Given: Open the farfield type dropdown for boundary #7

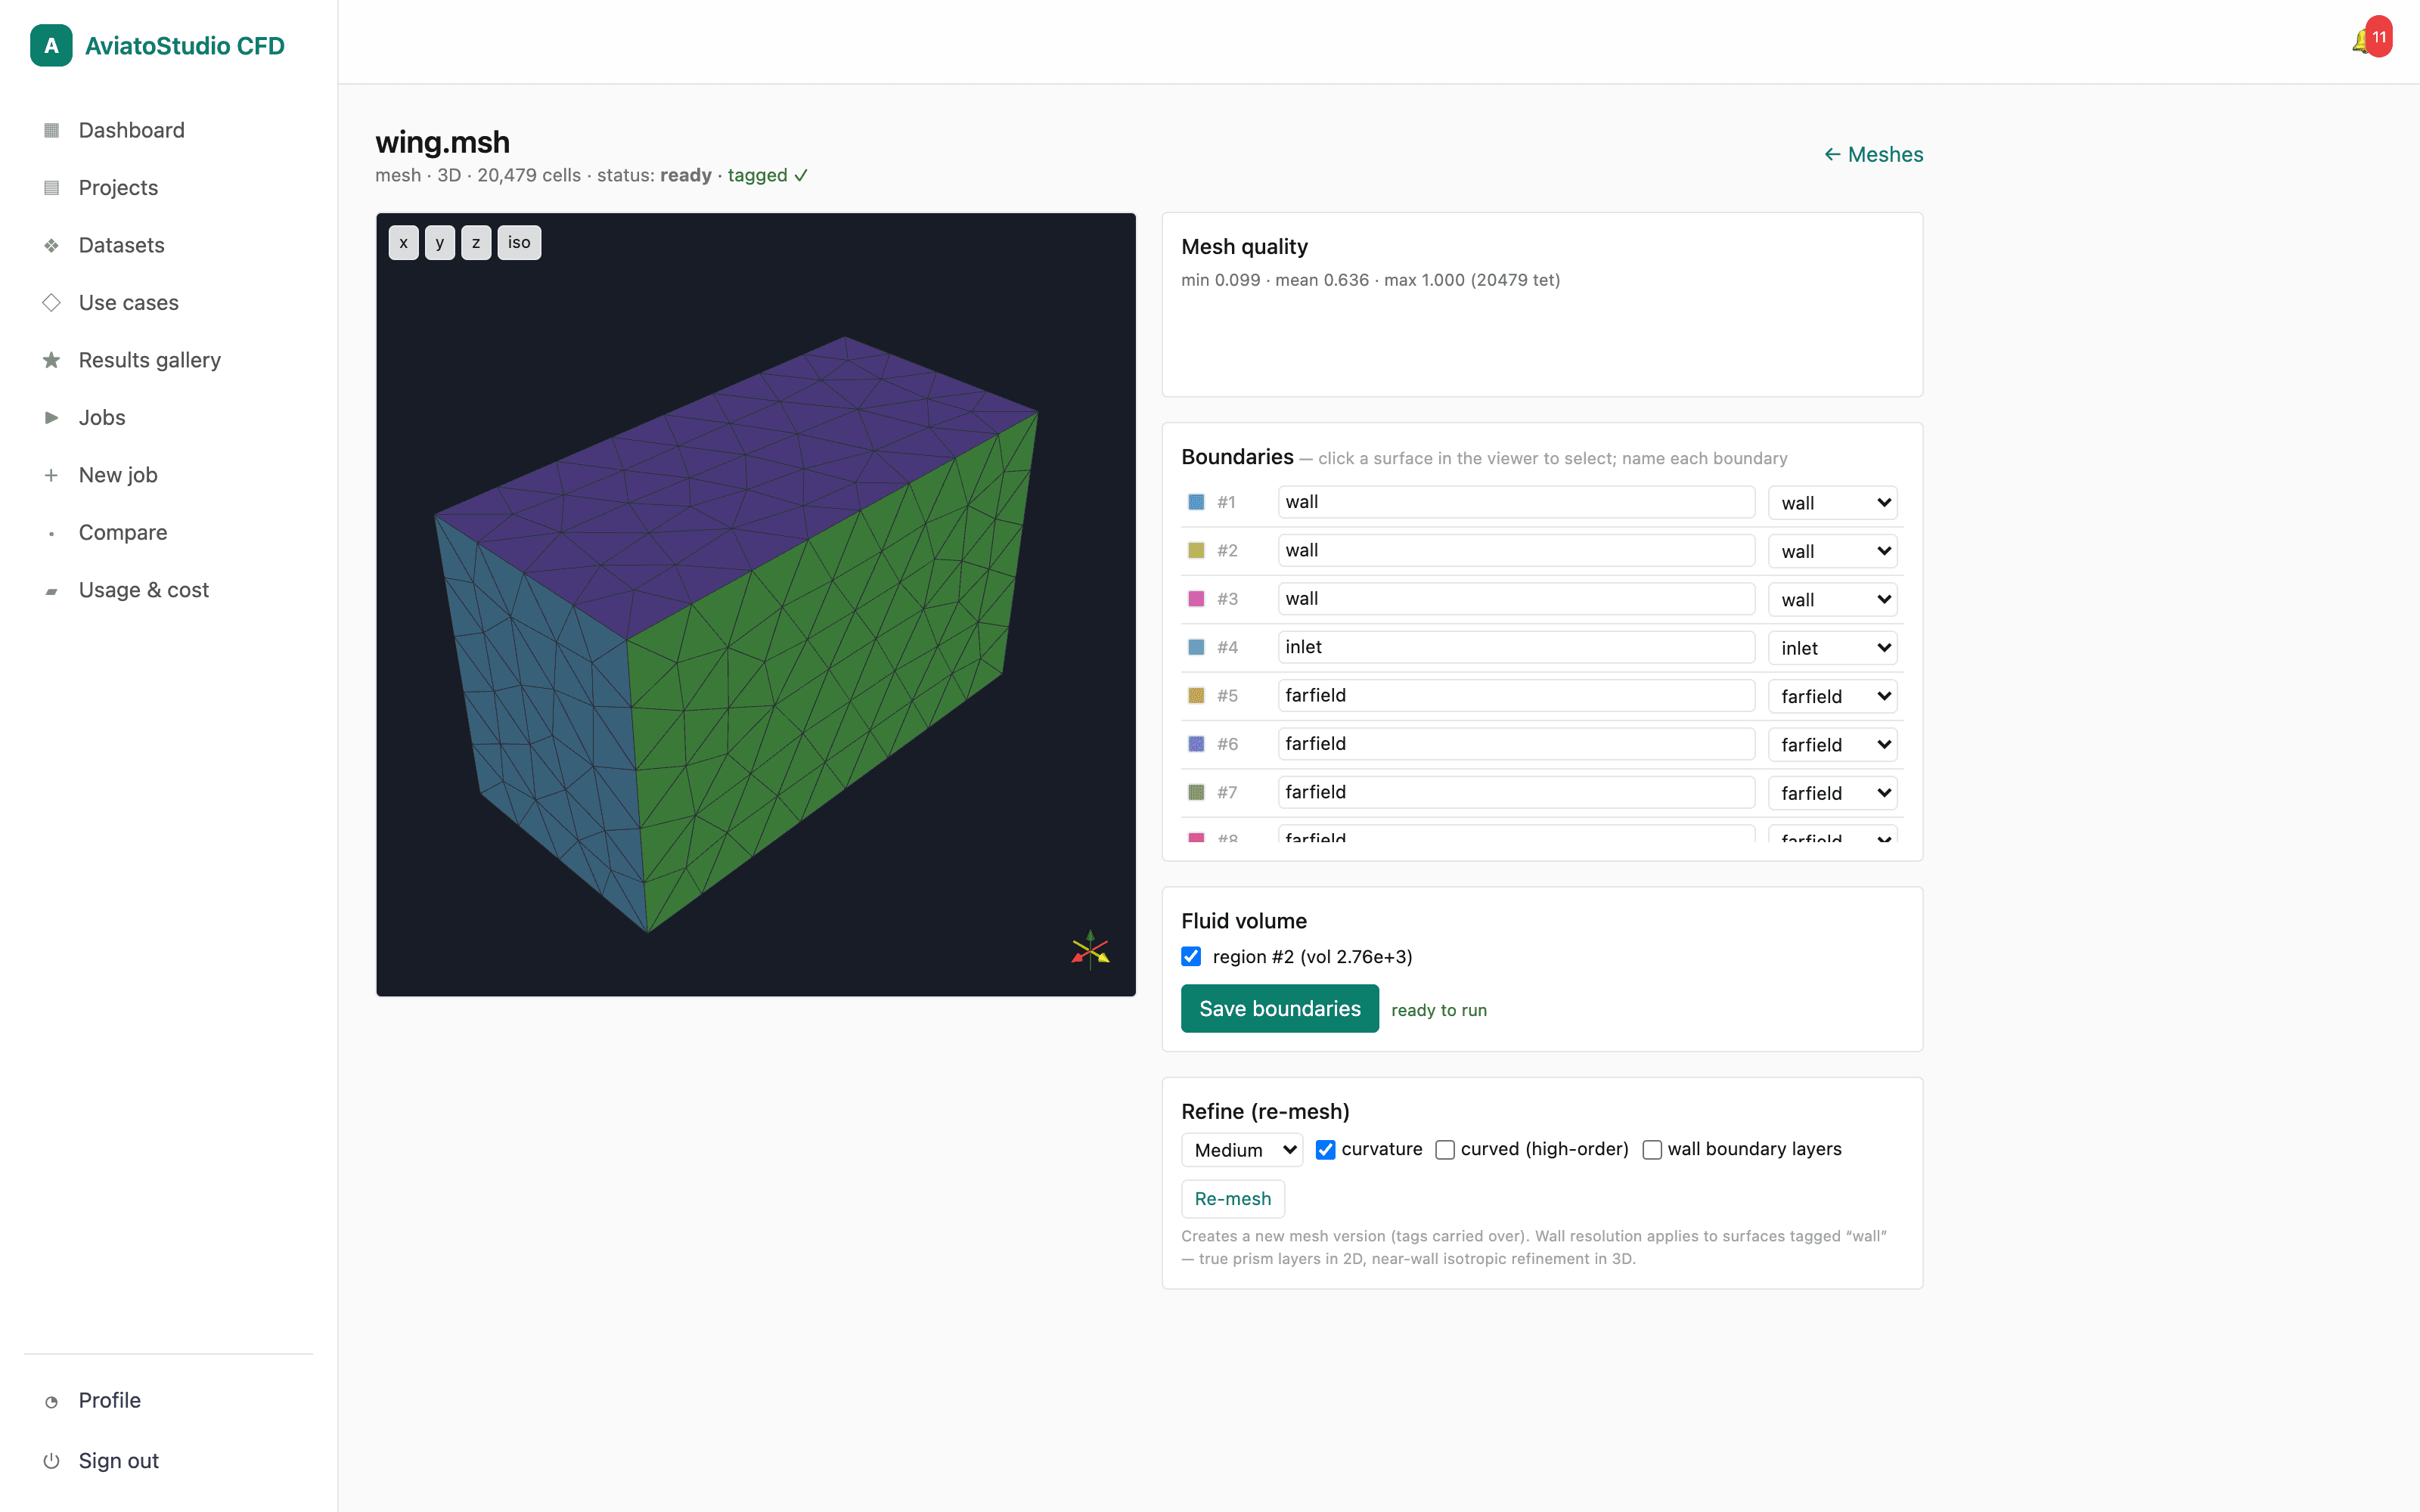Looking at the screenshot, I should [x=1833, y=793].
